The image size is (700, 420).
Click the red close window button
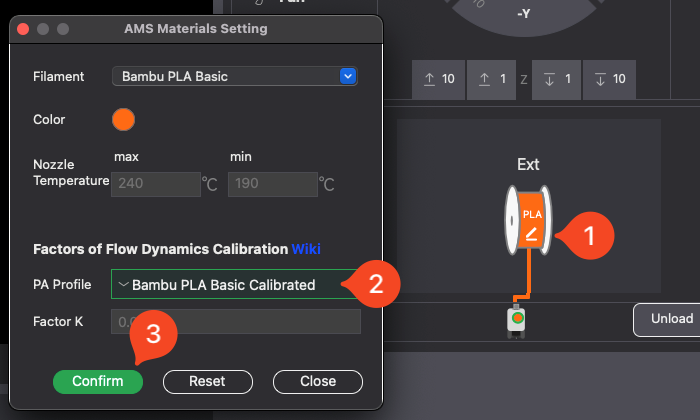click(25, 29)
